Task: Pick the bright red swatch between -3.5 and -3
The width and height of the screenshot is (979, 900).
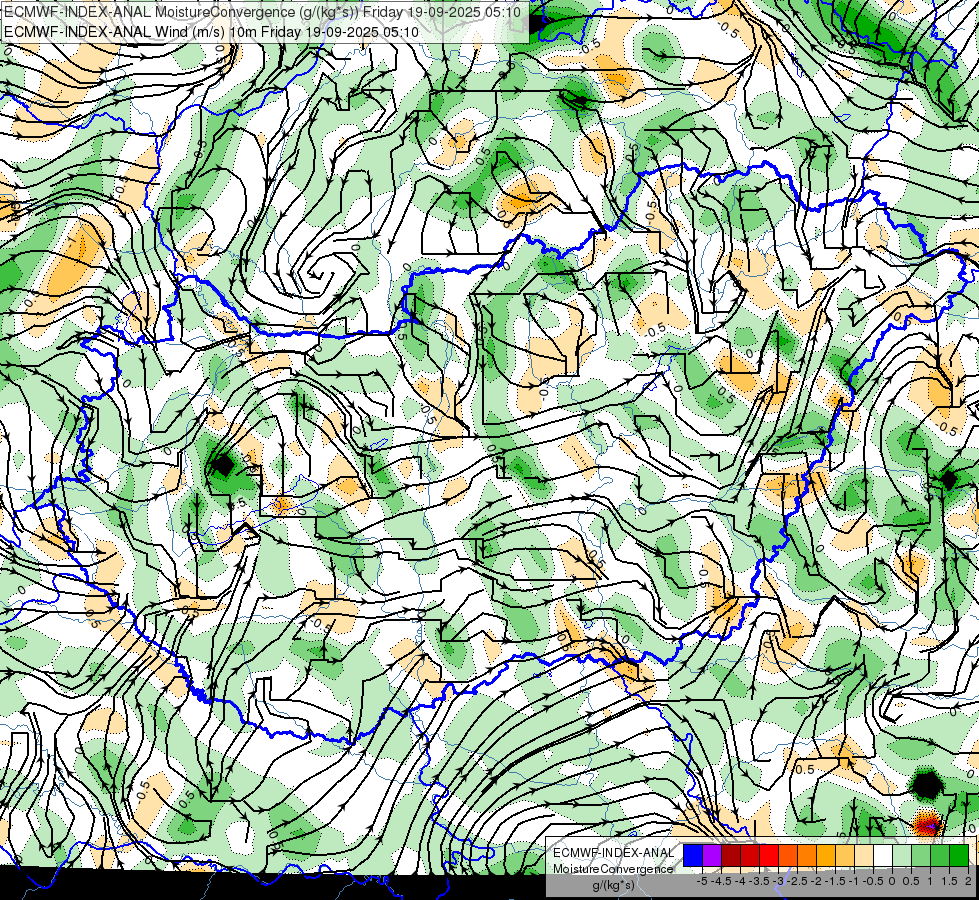Action: pyautogui.click(x=769, y=855)
